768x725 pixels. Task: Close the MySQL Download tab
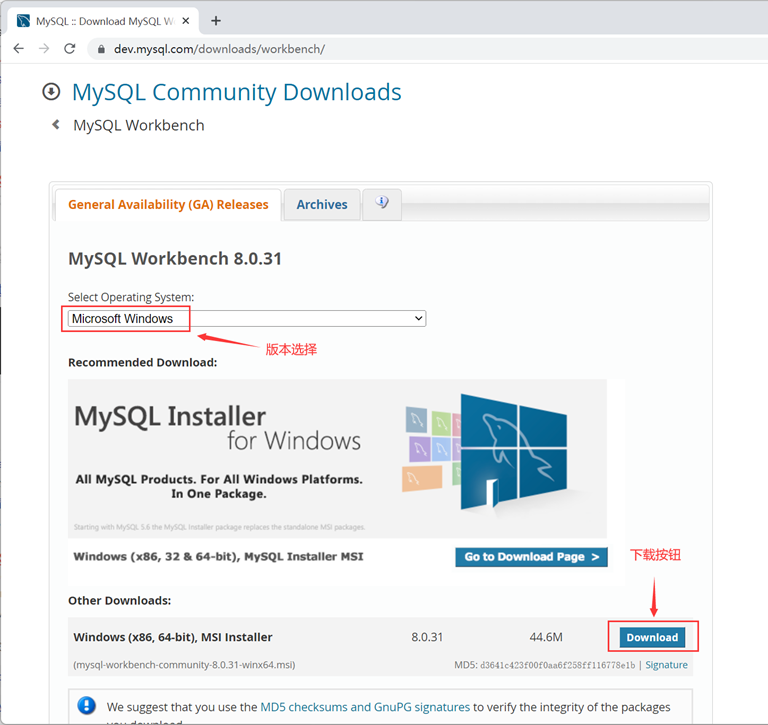coord(186,21)
